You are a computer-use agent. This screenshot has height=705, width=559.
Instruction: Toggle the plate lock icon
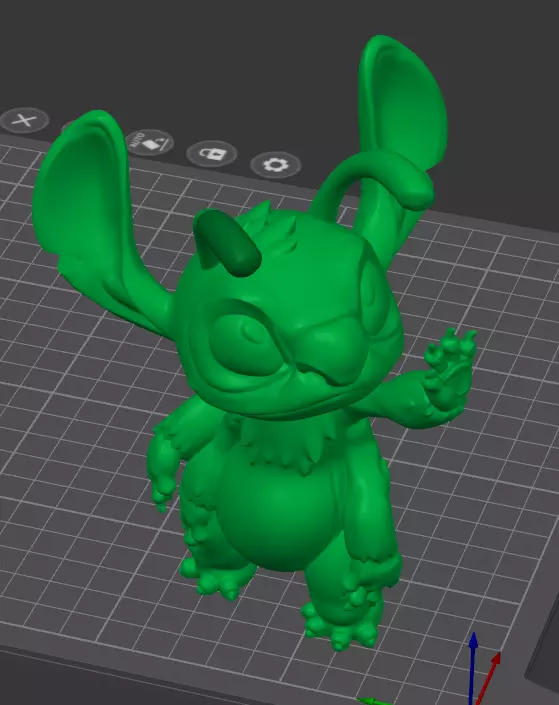[x=212, y=154]
